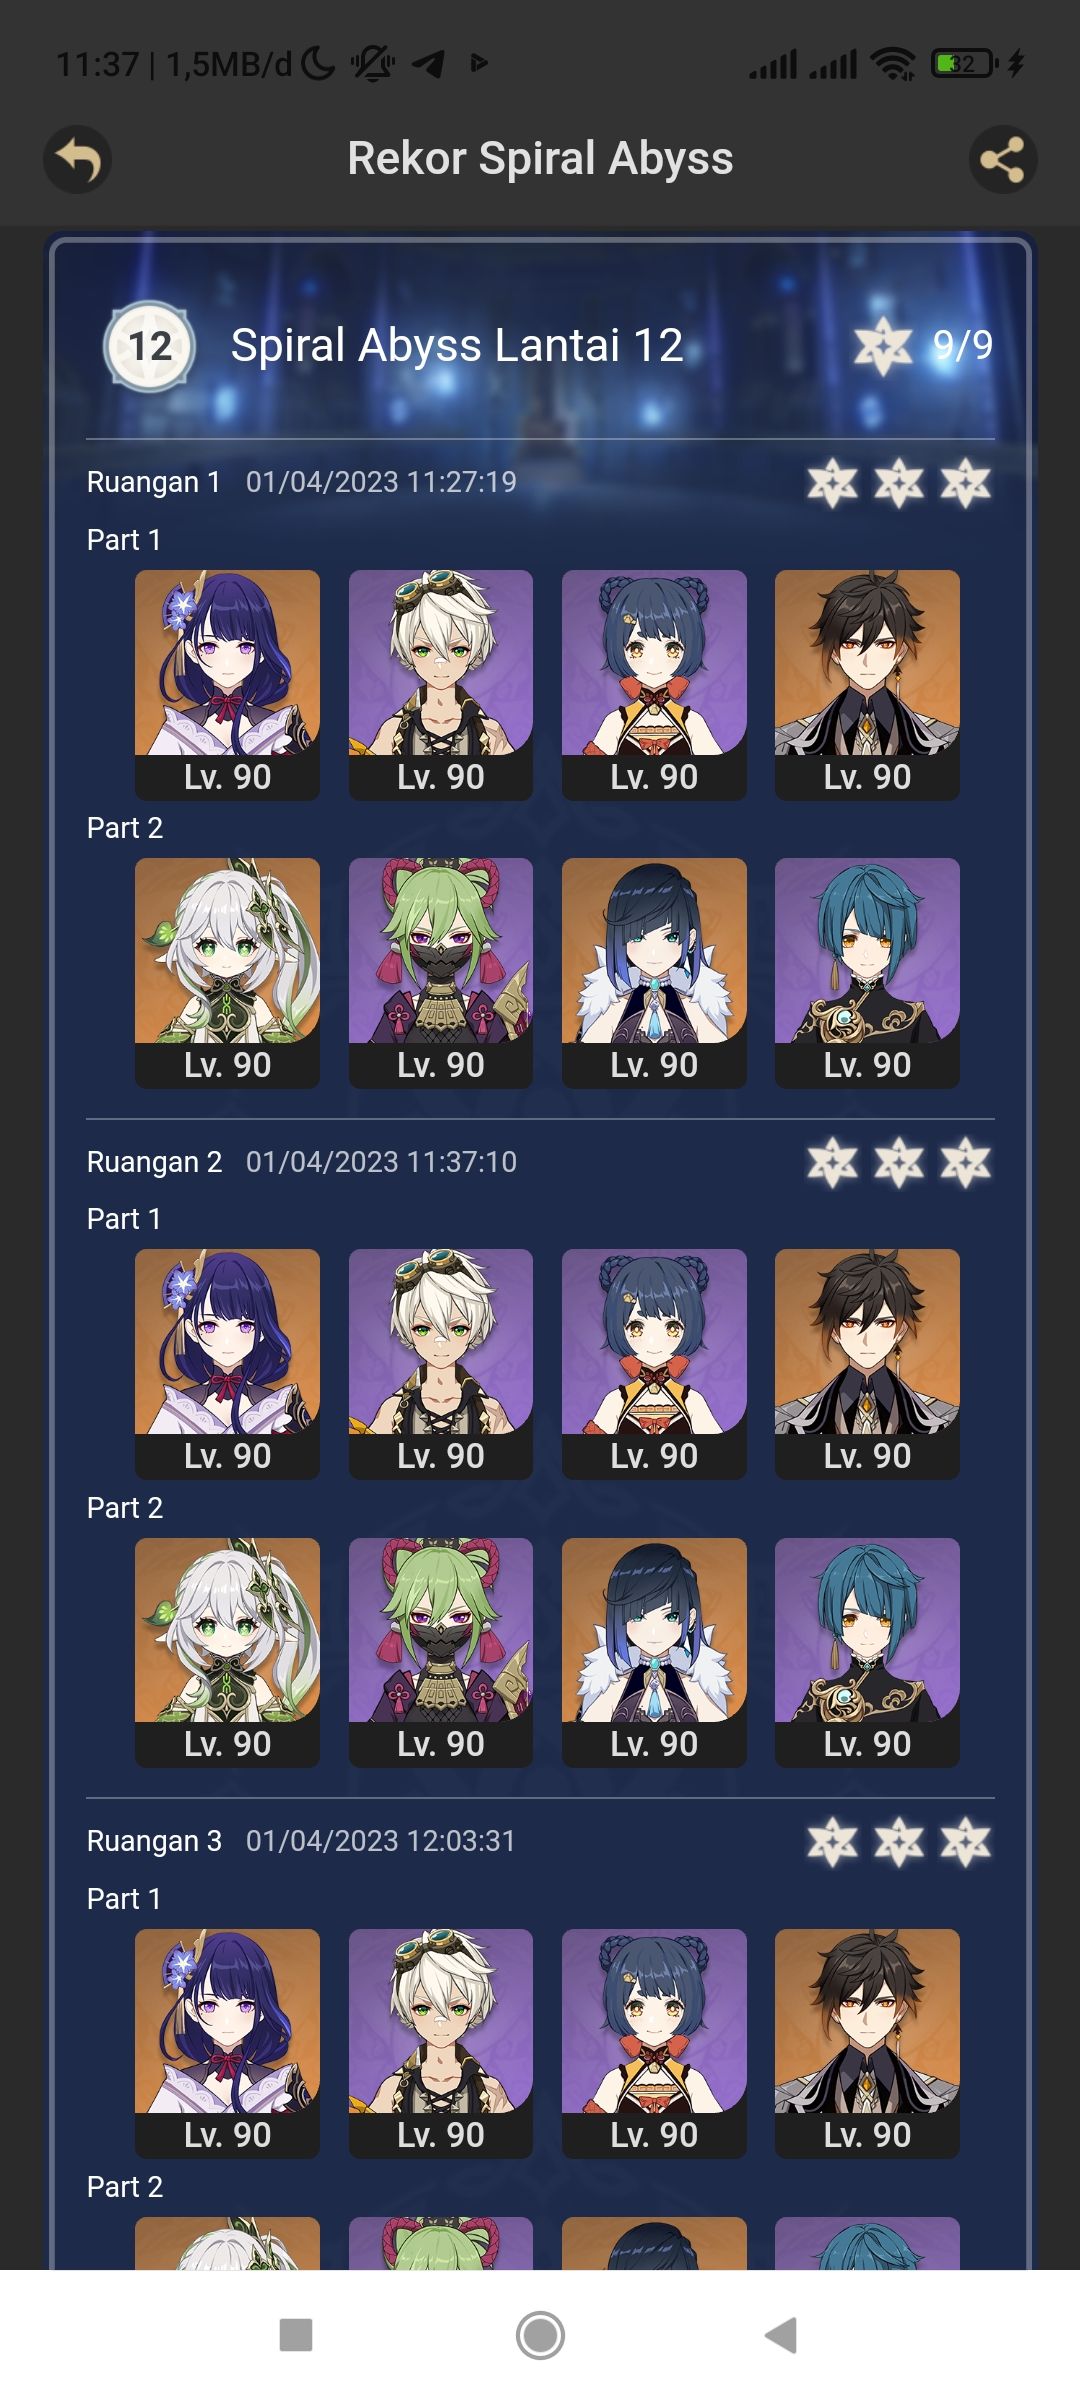This screenshot has height=2400, width=1080.
Task: Tap Android home circle button
Action: click(x=540, y=2335)
